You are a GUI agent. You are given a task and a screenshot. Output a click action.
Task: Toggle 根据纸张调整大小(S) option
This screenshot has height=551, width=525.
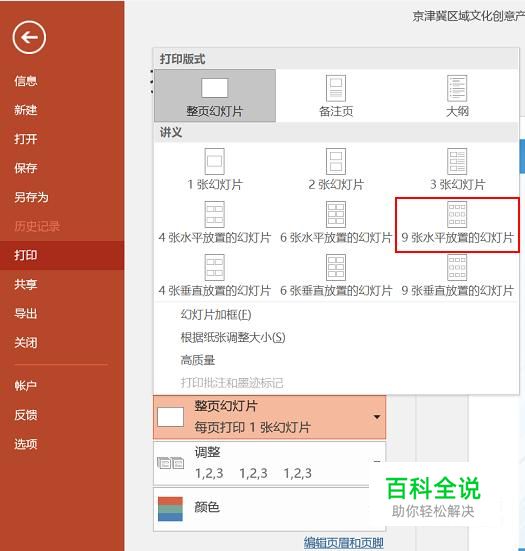pos(336,337)
